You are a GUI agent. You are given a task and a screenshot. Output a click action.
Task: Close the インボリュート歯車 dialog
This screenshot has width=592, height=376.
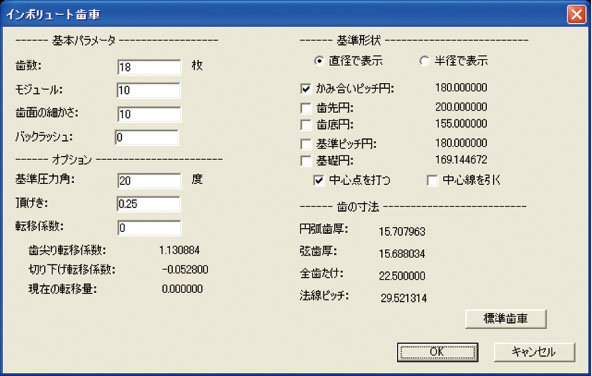(576, 15)
